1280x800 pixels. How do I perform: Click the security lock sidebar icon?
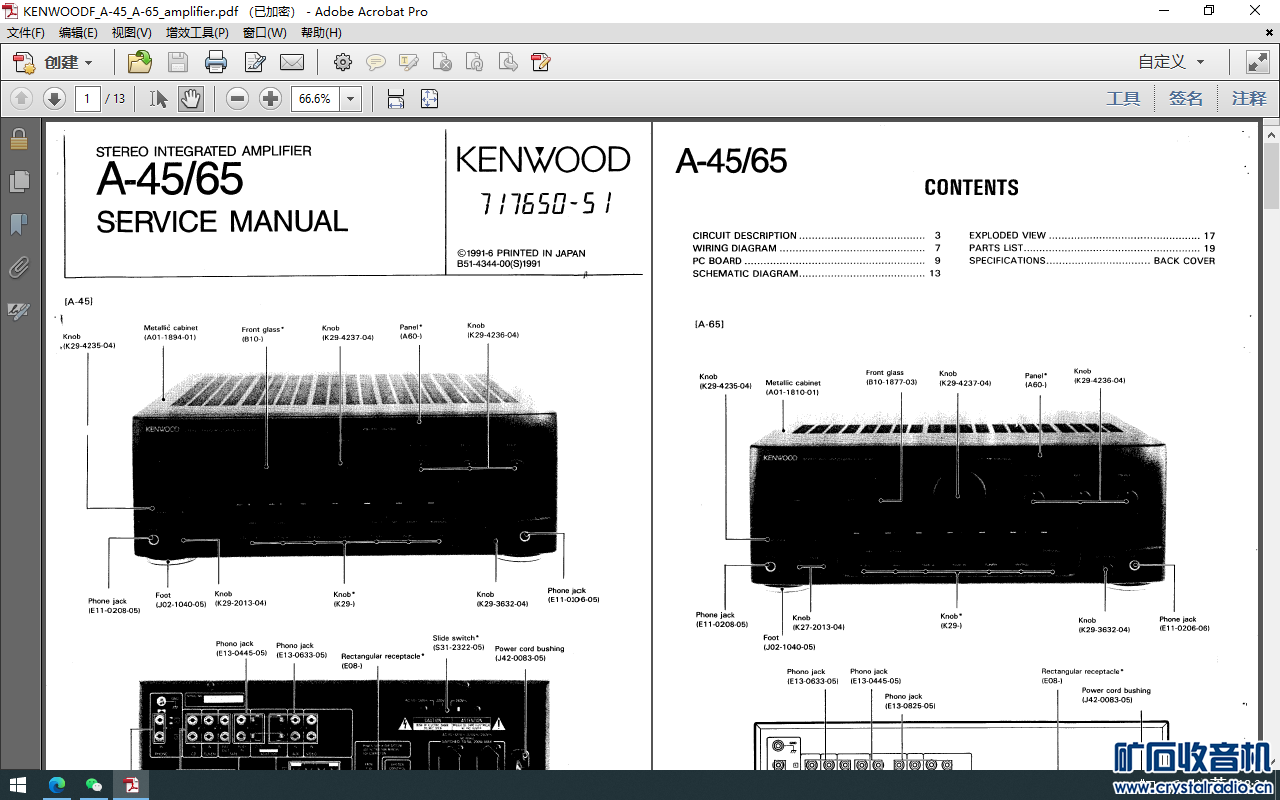19,139
